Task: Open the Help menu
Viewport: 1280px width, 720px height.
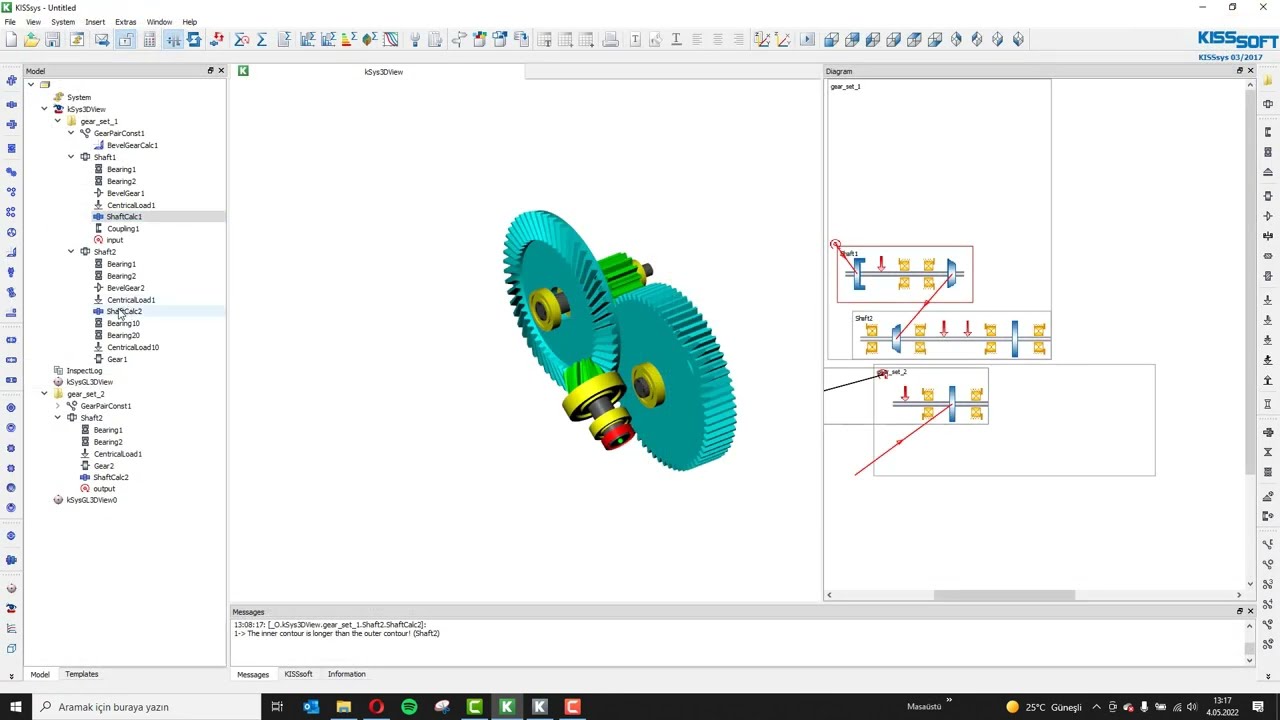Action: [190, 22]
